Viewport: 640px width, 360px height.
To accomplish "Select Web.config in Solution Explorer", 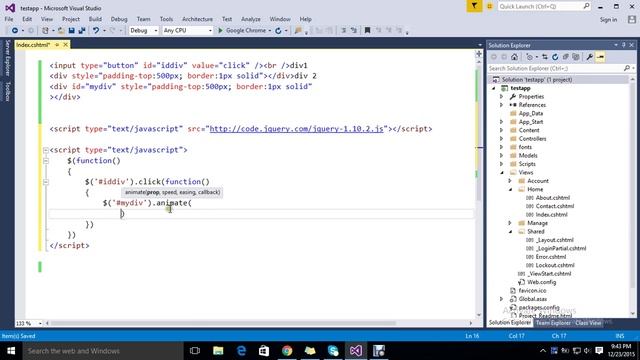I will tap(541, 282).
